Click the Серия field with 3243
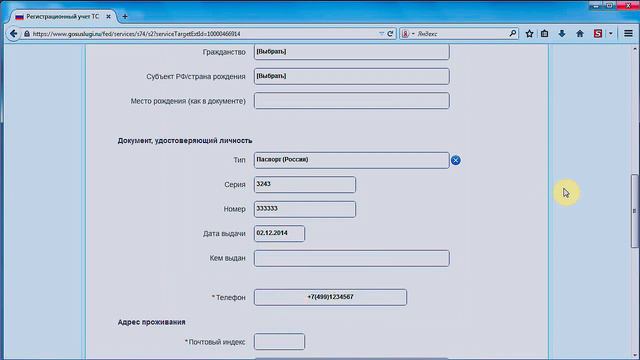Screen dimensions: 640x360 (x=304, y=184)
